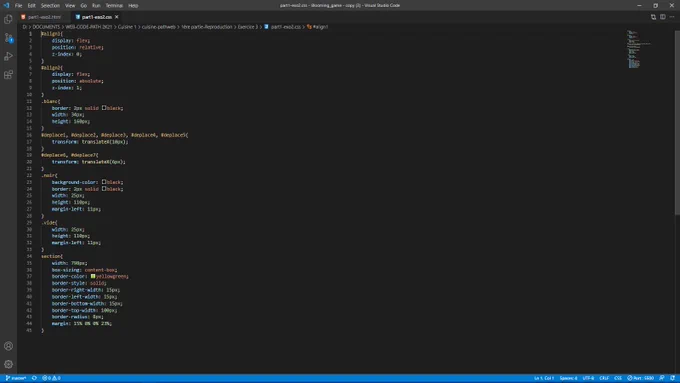
Task: Click the black color swatch on line 12
Action: (x=104, y=108)
